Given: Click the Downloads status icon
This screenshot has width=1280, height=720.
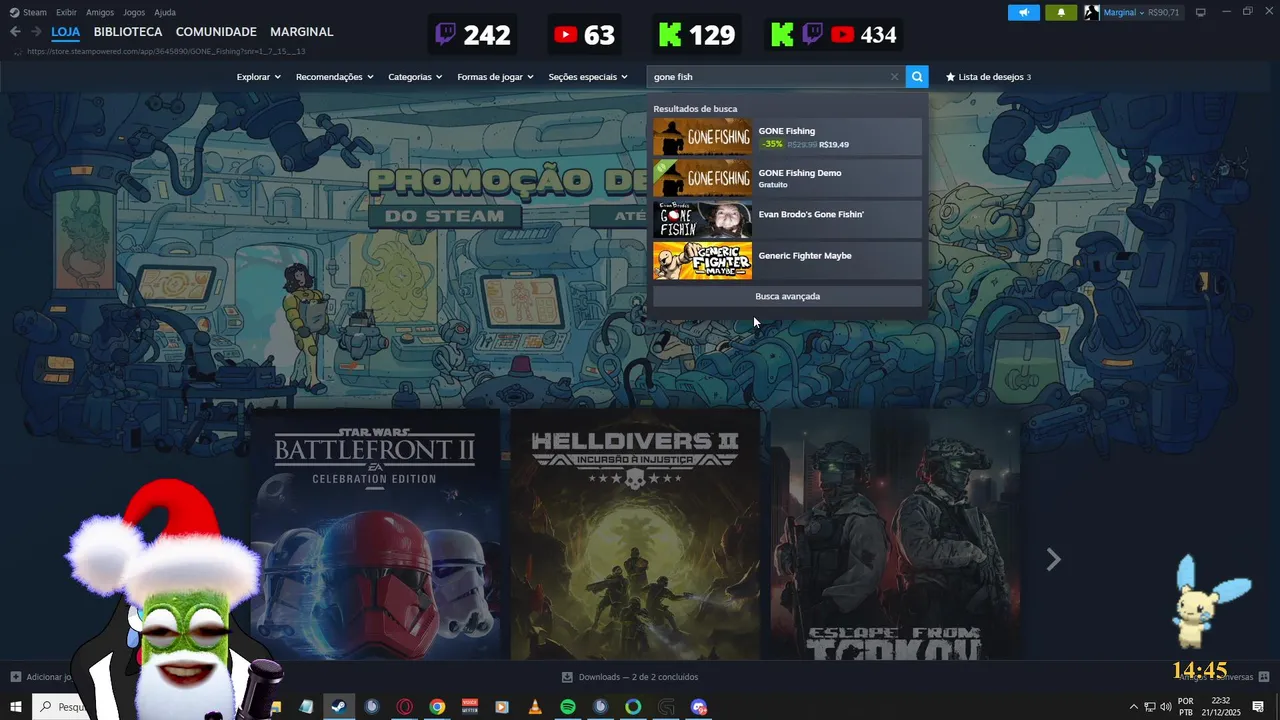Looking at the screenshot, I should [567, 677].
